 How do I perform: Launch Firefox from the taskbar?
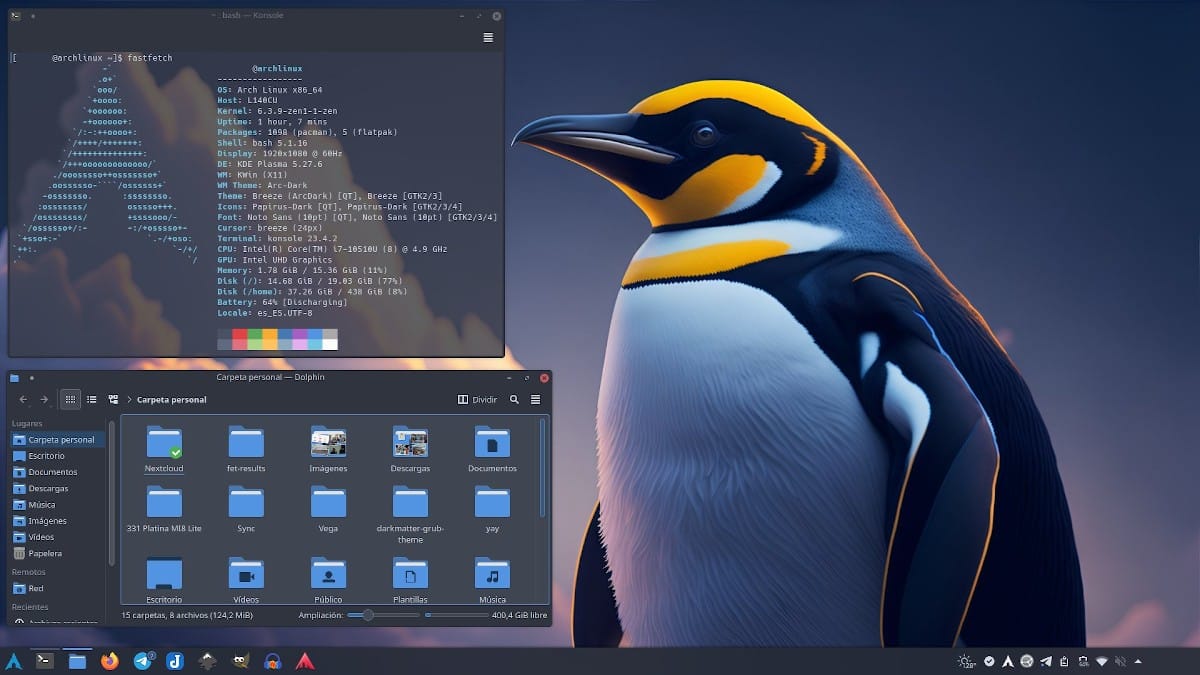point(110,660)
